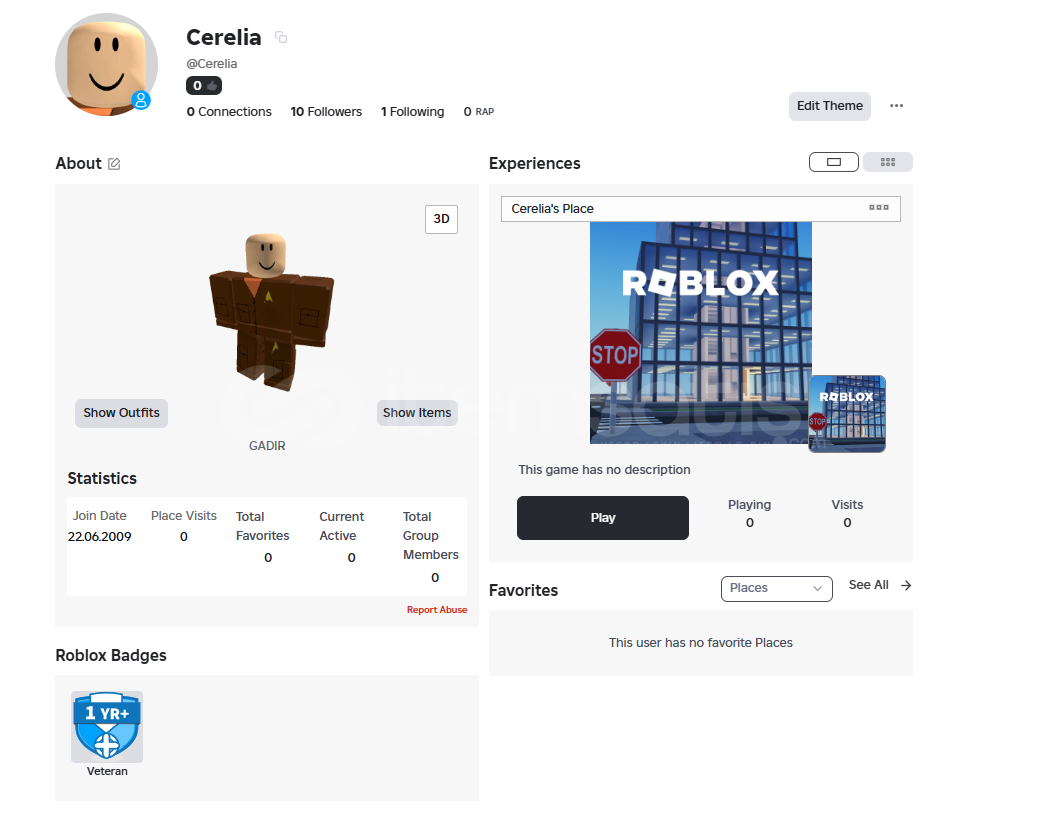Switch Experiences to slideshow view
This screenshot has height=816, width=1045.
pyautogui.click(x=834, y=162)
